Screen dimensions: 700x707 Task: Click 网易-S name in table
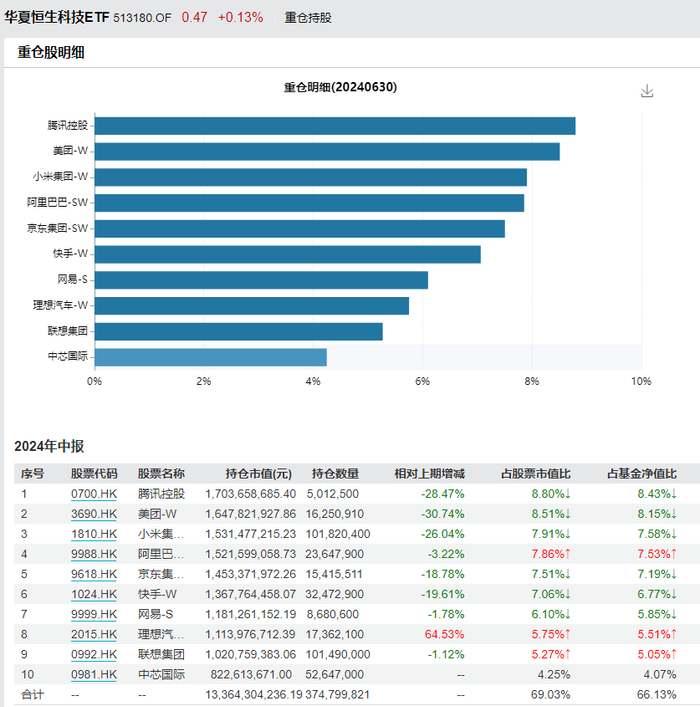click(x=155, y=614)
